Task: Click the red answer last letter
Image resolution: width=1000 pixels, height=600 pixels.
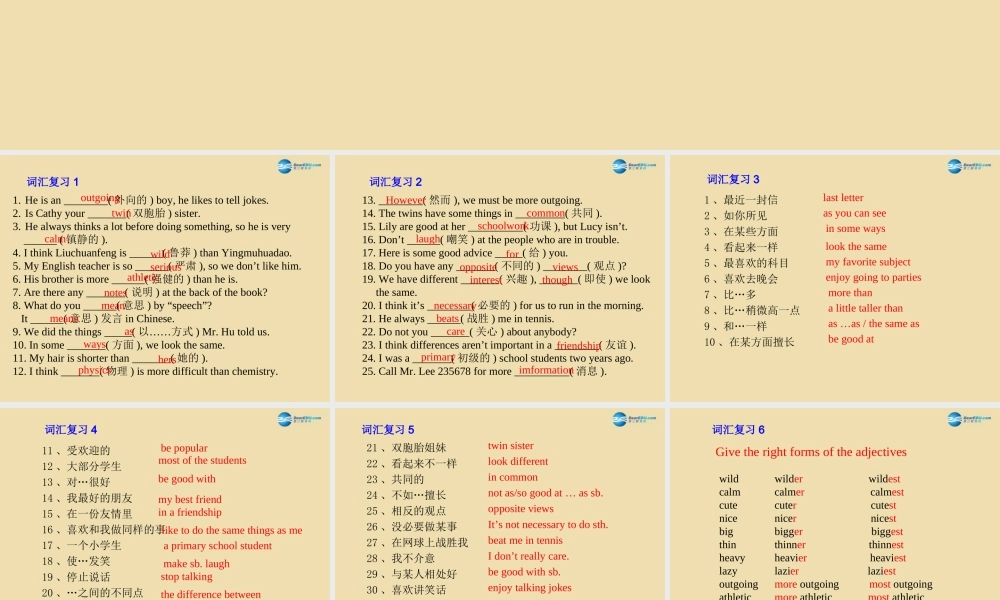Action: [x=845, y=197]
